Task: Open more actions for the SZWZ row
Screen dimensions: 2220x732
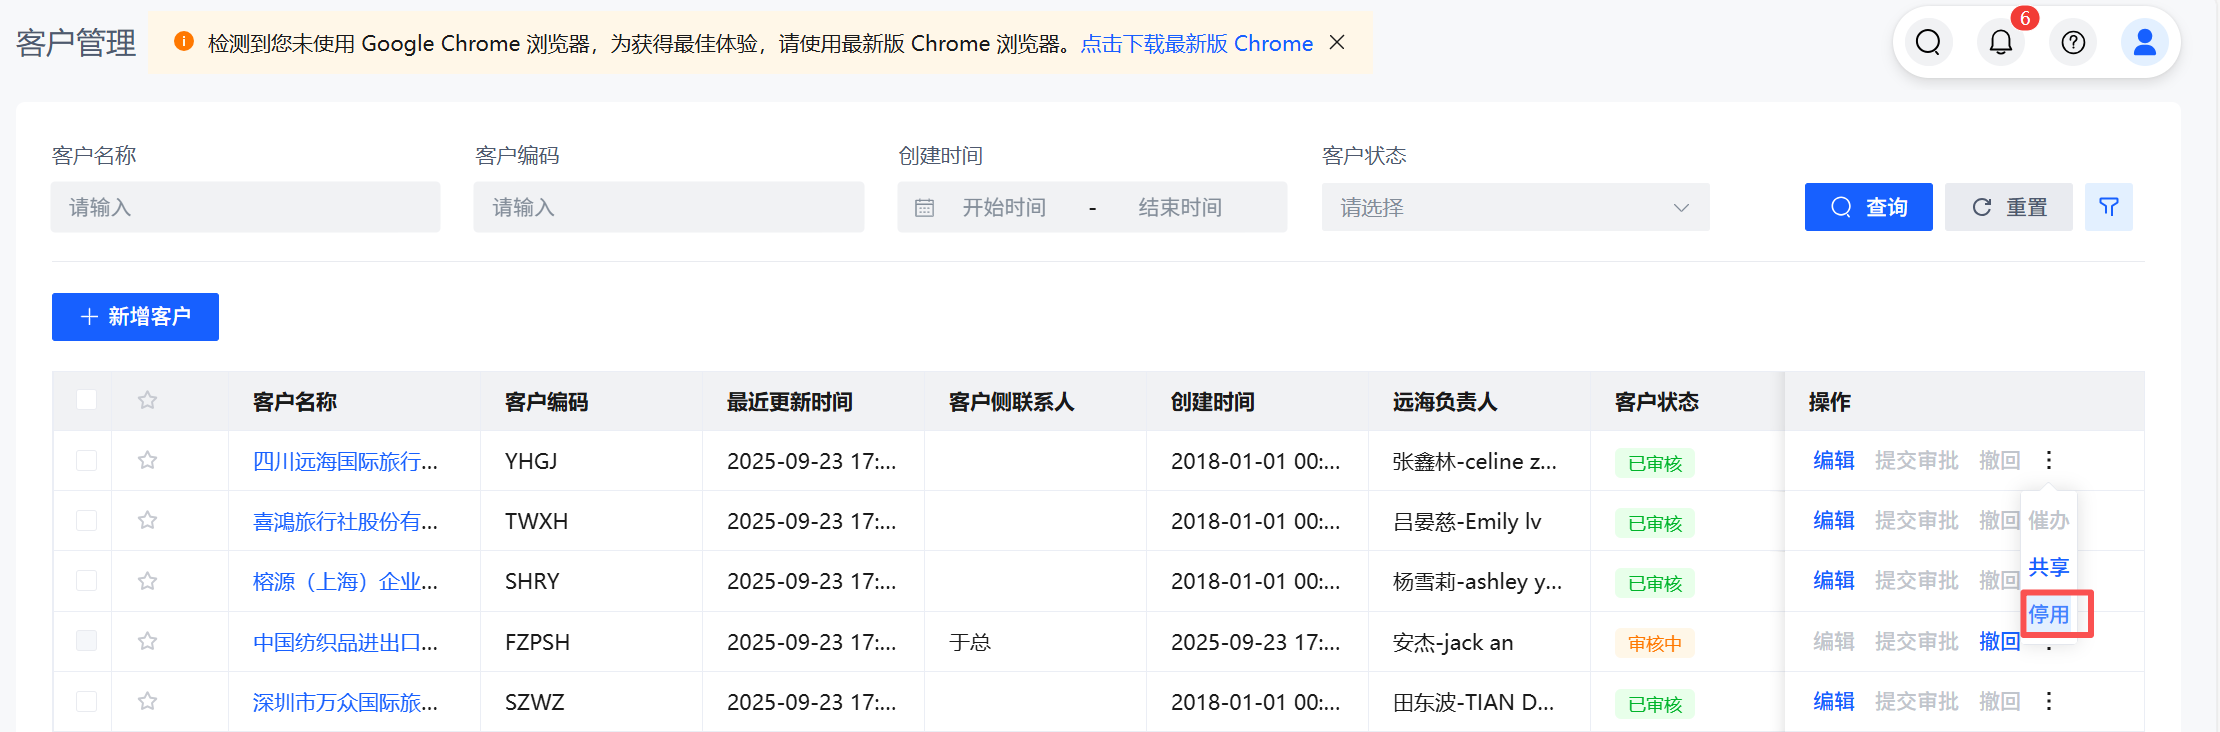Action: (2049, 701)
